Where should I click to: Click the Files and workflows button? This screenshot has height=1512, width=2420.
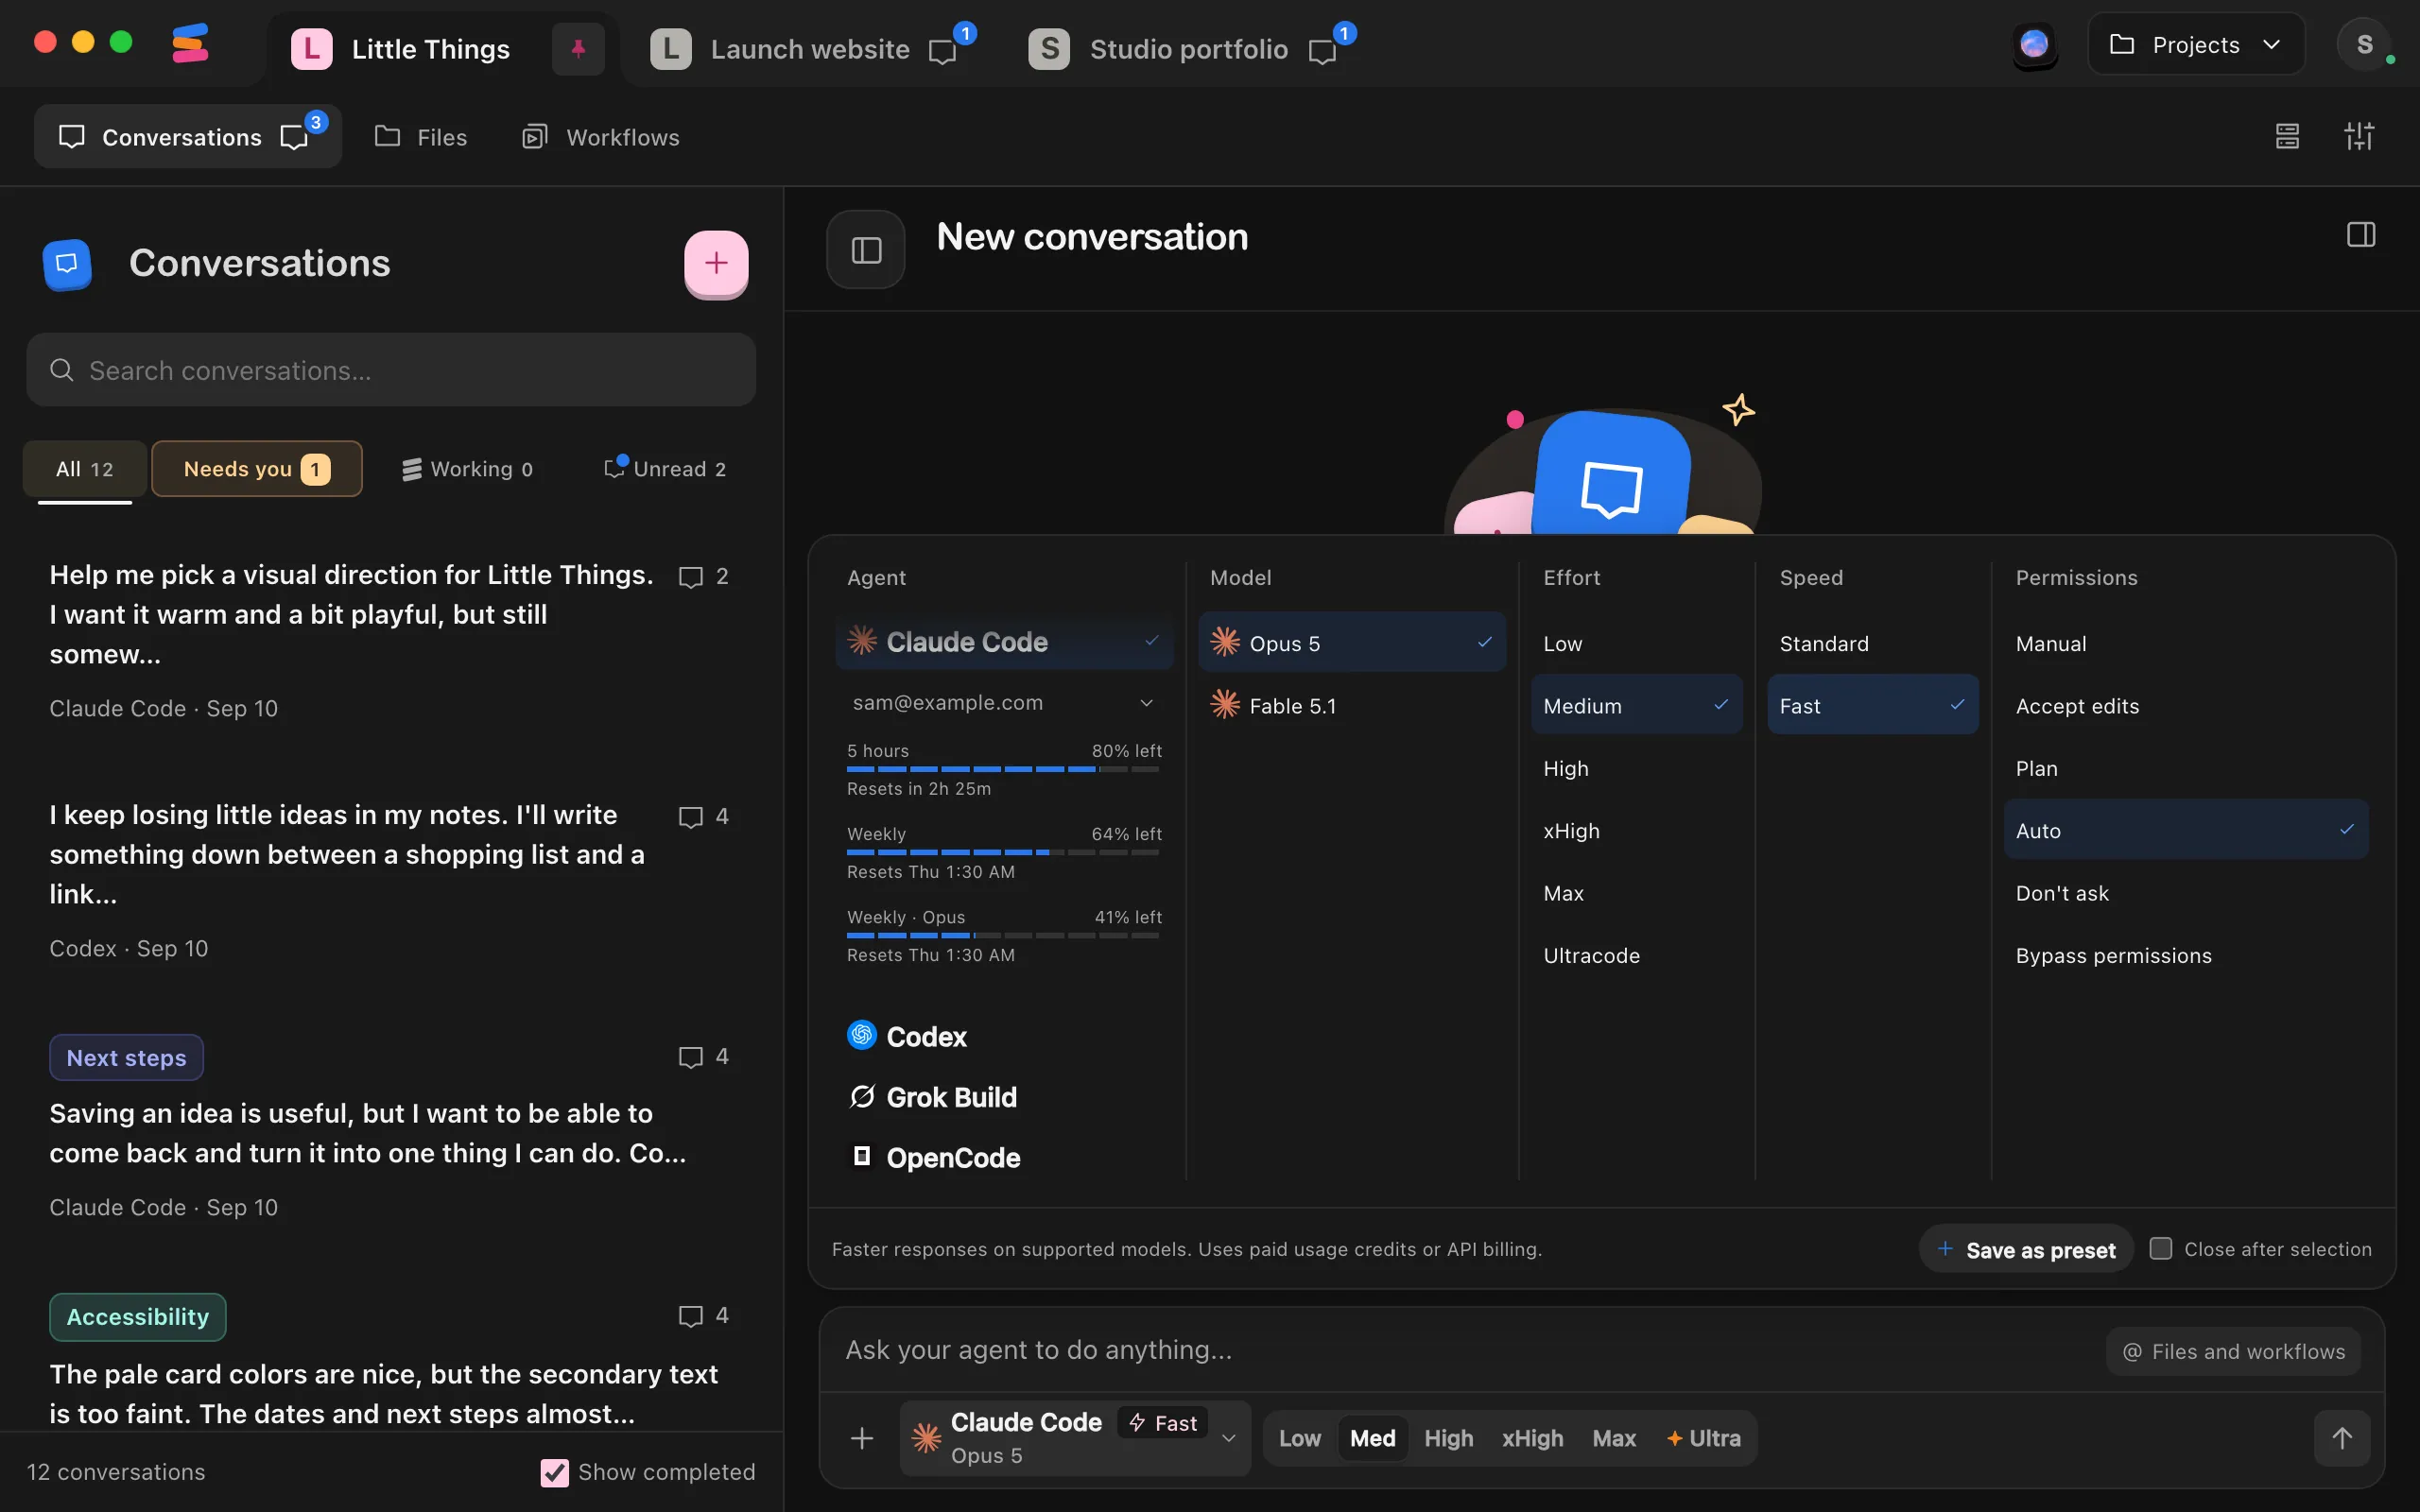tap(2232, 1352)
